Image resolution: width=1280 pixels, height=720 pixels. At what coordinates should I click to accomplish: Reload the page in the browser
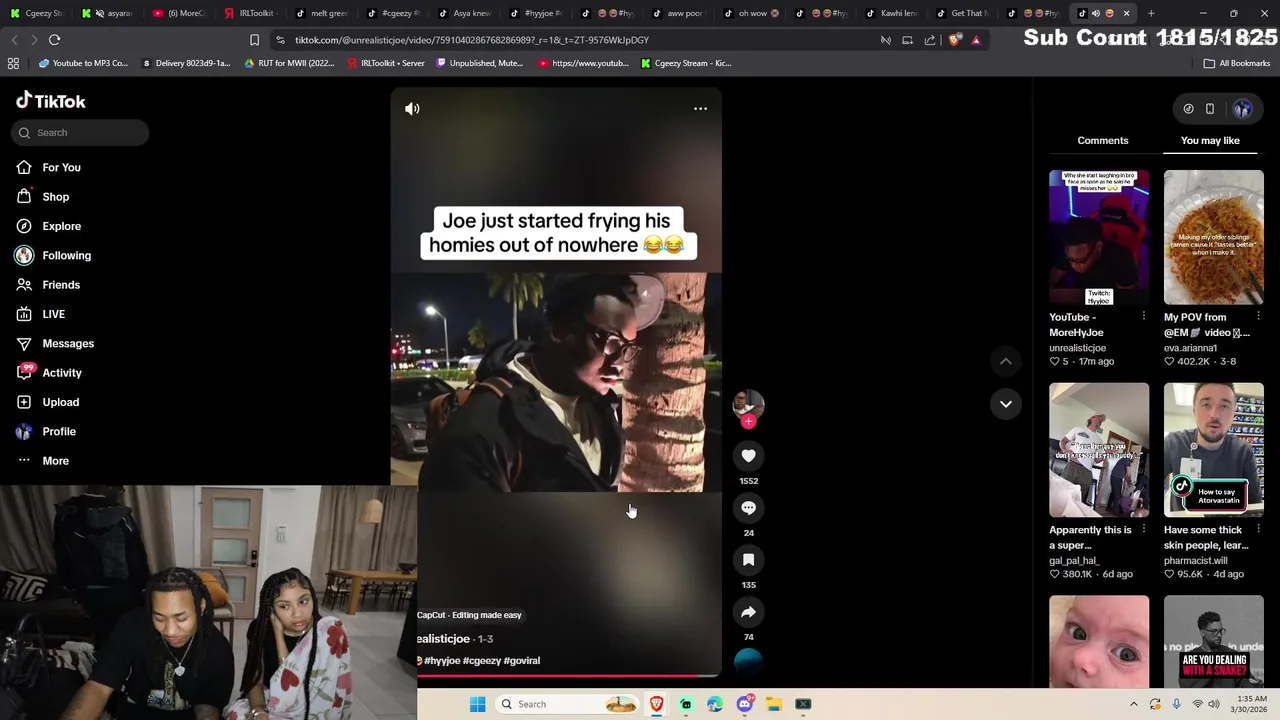[54, 40]
